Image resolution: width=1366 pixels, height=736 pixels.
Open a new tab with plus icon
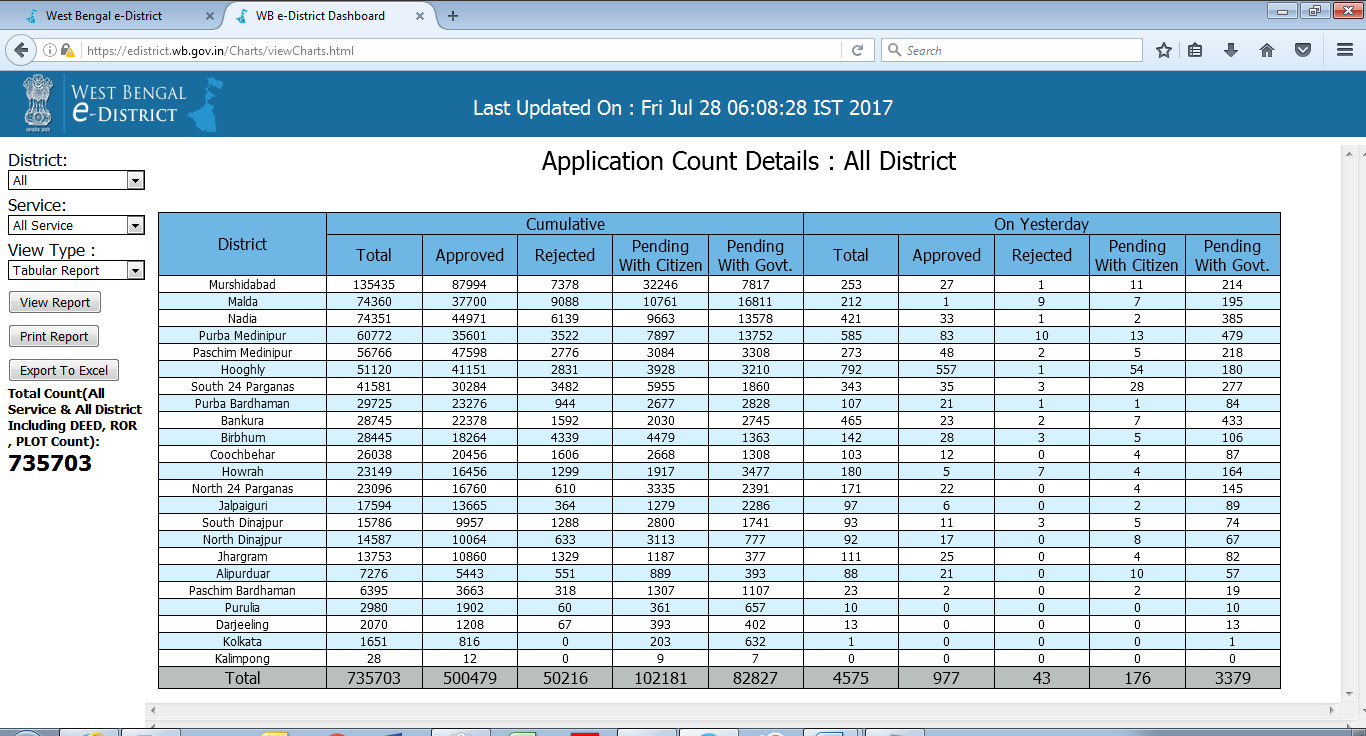click(x=453, y=16)
